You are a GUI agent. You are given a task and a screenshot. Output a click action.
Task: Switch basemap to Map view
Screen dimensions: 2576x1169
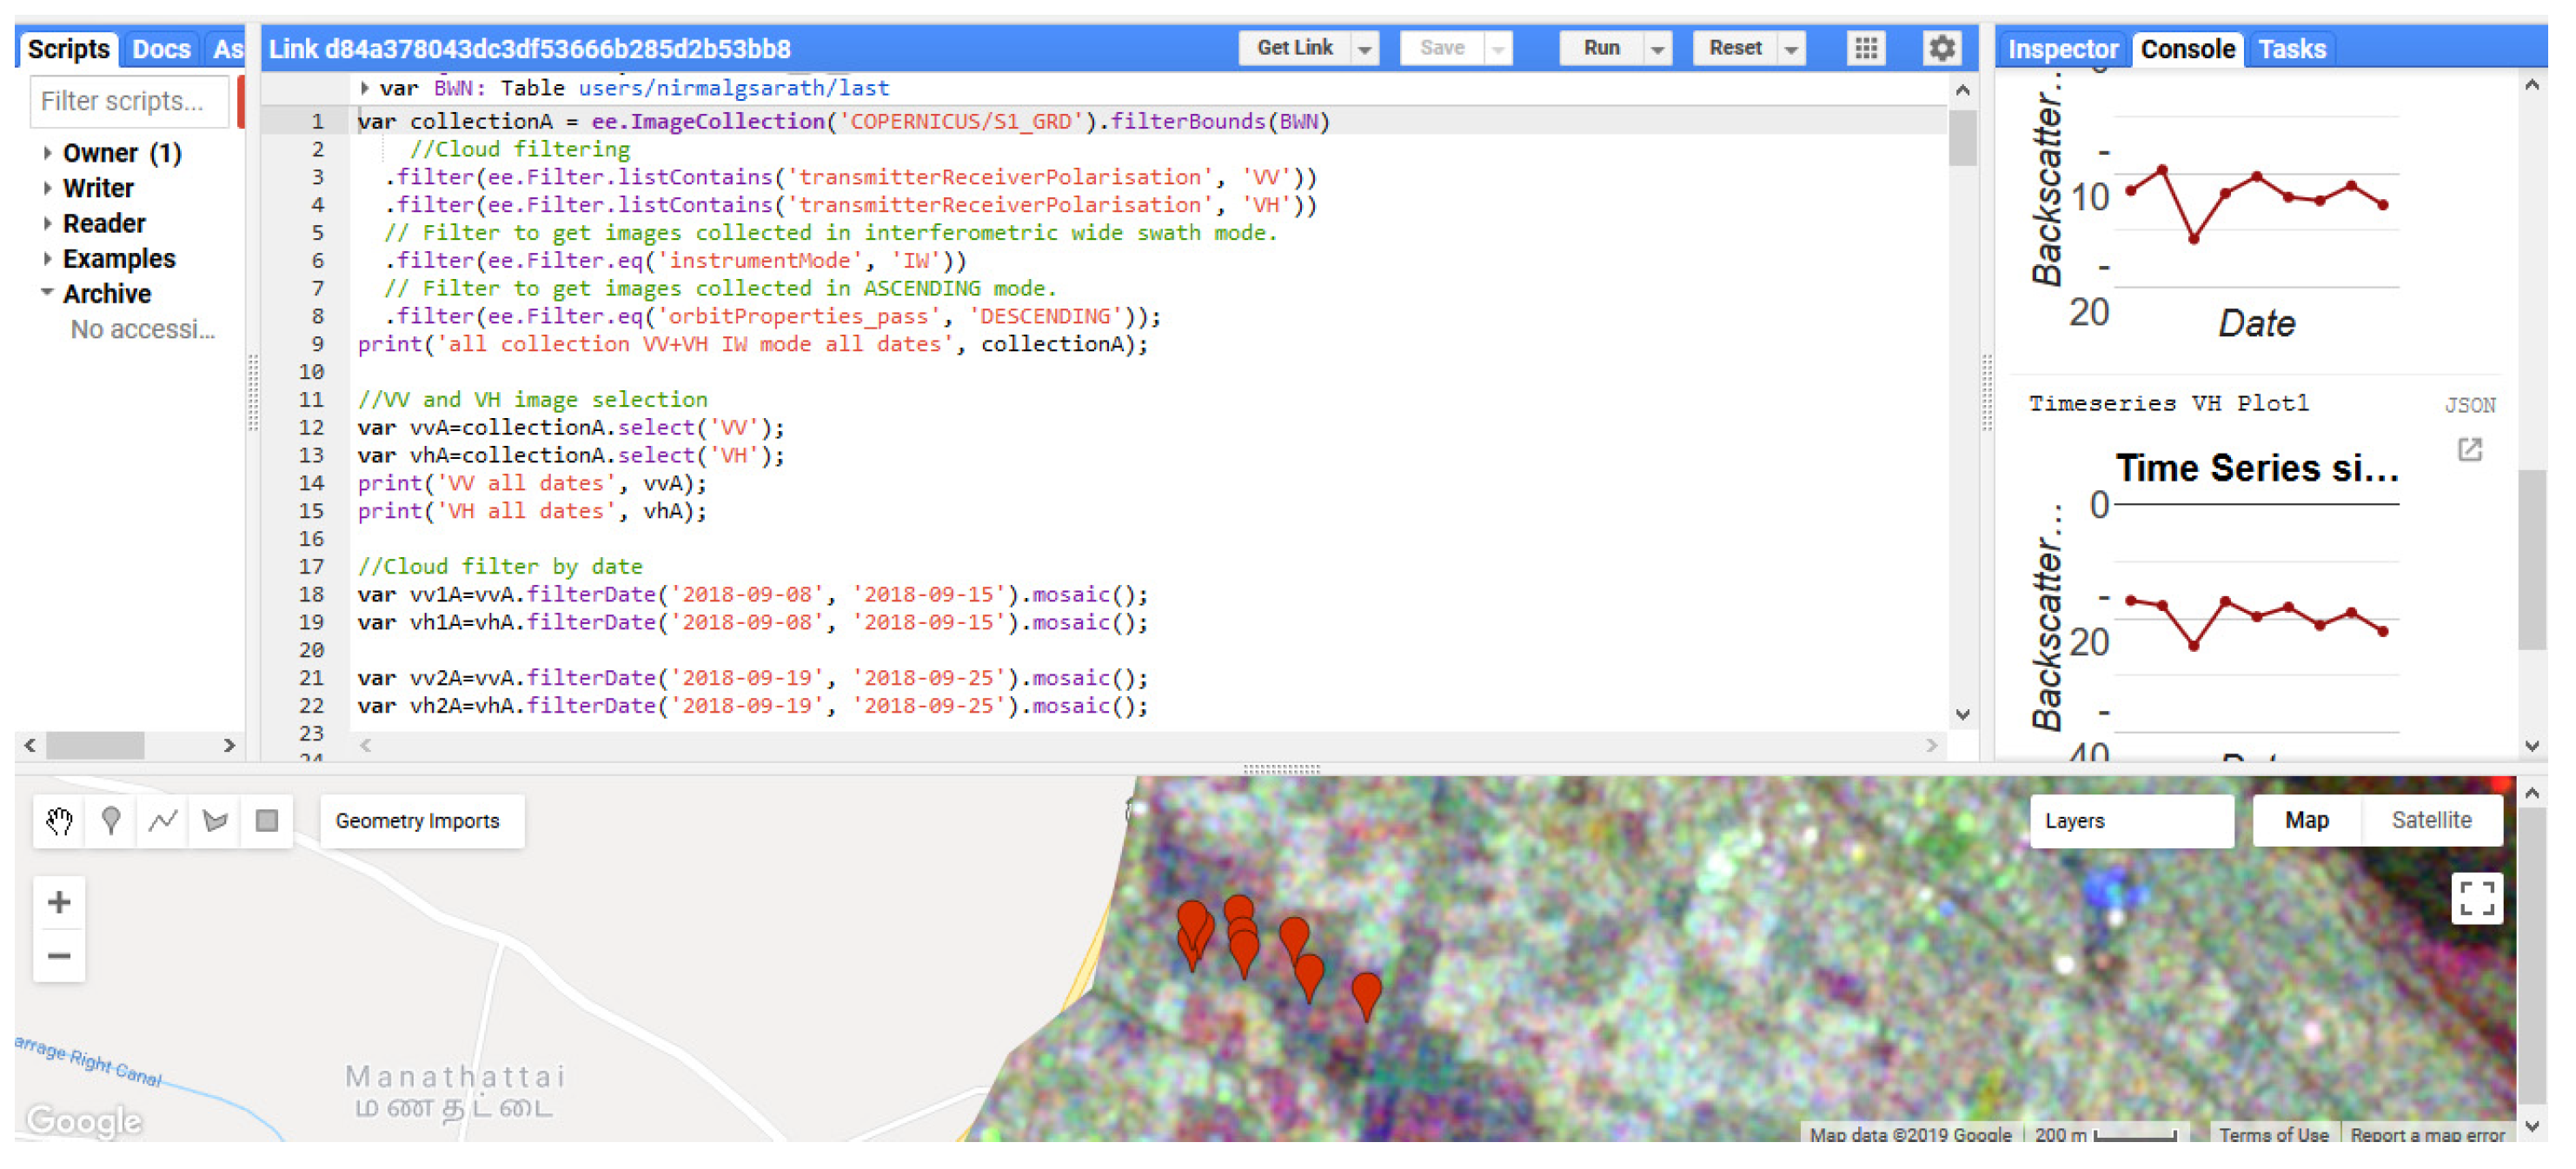tap(2306, 820)
